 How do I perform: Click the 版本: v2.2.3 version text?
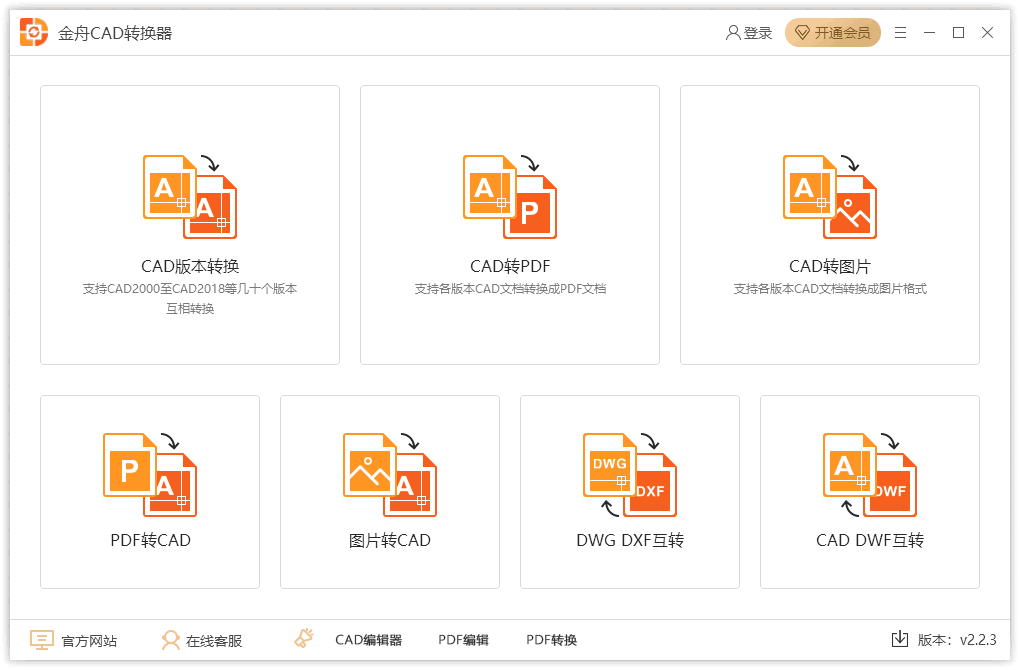[957, 640]
